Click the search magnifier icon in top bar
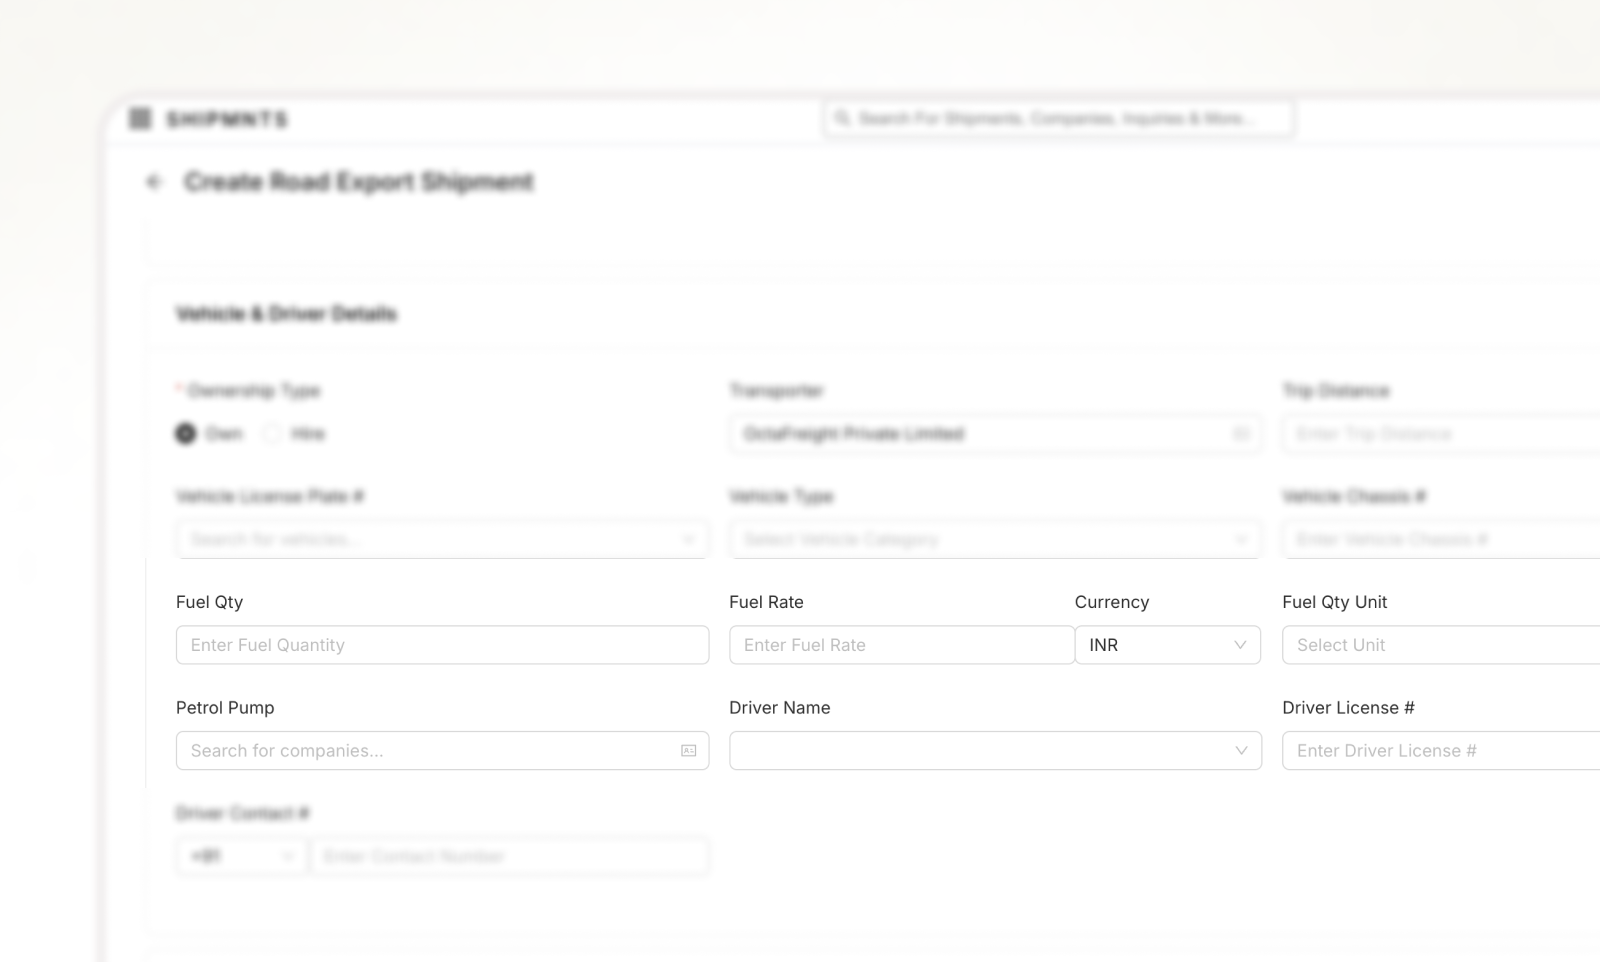1600x962 pixels. click(x=842, y=118)
